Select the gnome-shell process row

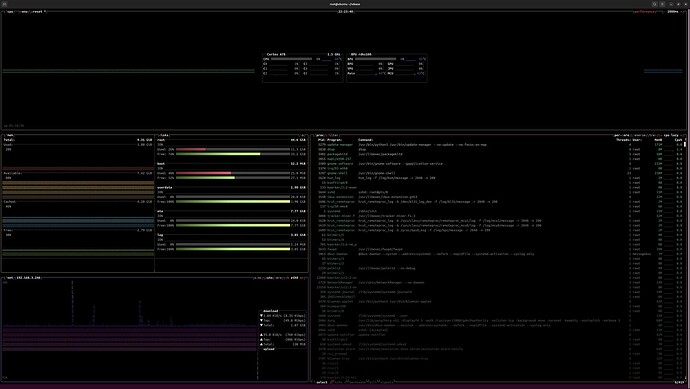tap(499, 173)
